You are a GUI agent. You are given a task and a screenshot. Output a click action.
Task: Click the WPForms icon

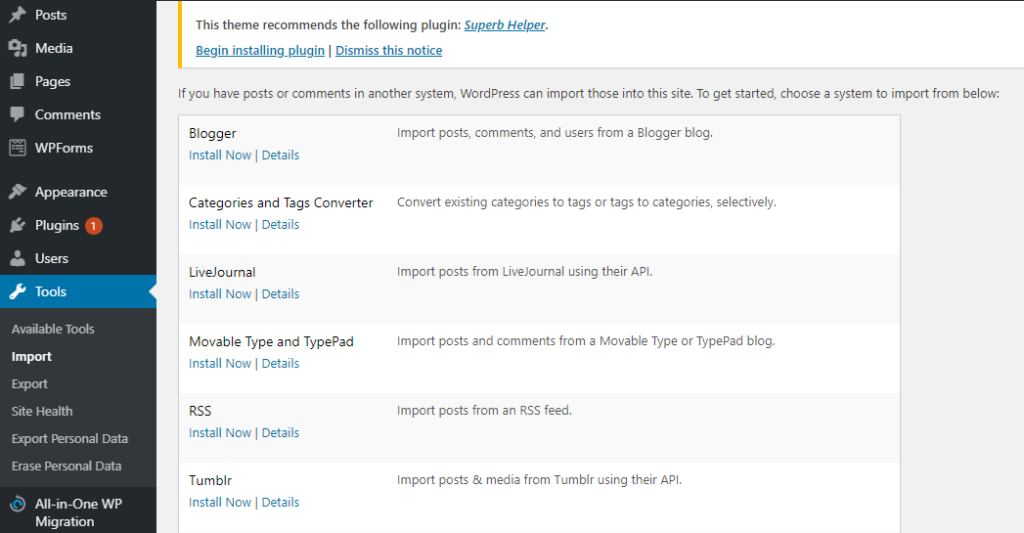18,148
